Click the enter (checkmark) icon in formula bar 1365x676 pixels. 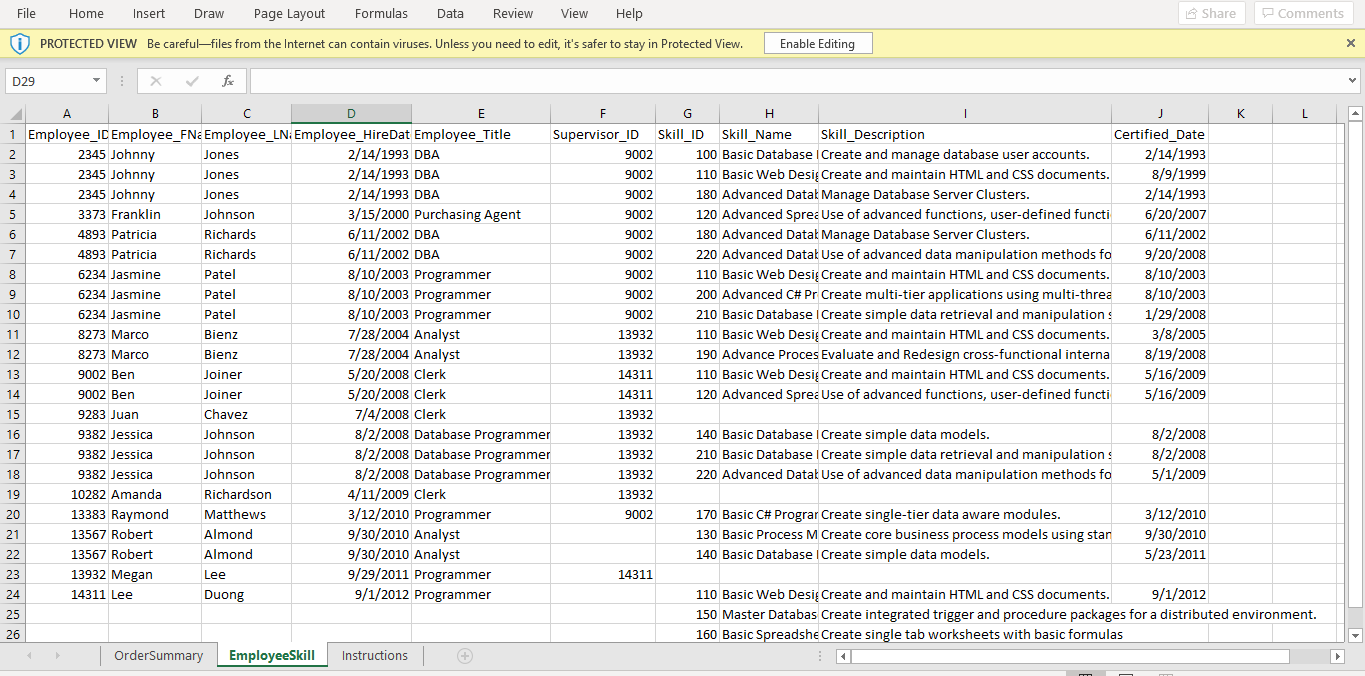click(190, 80)
